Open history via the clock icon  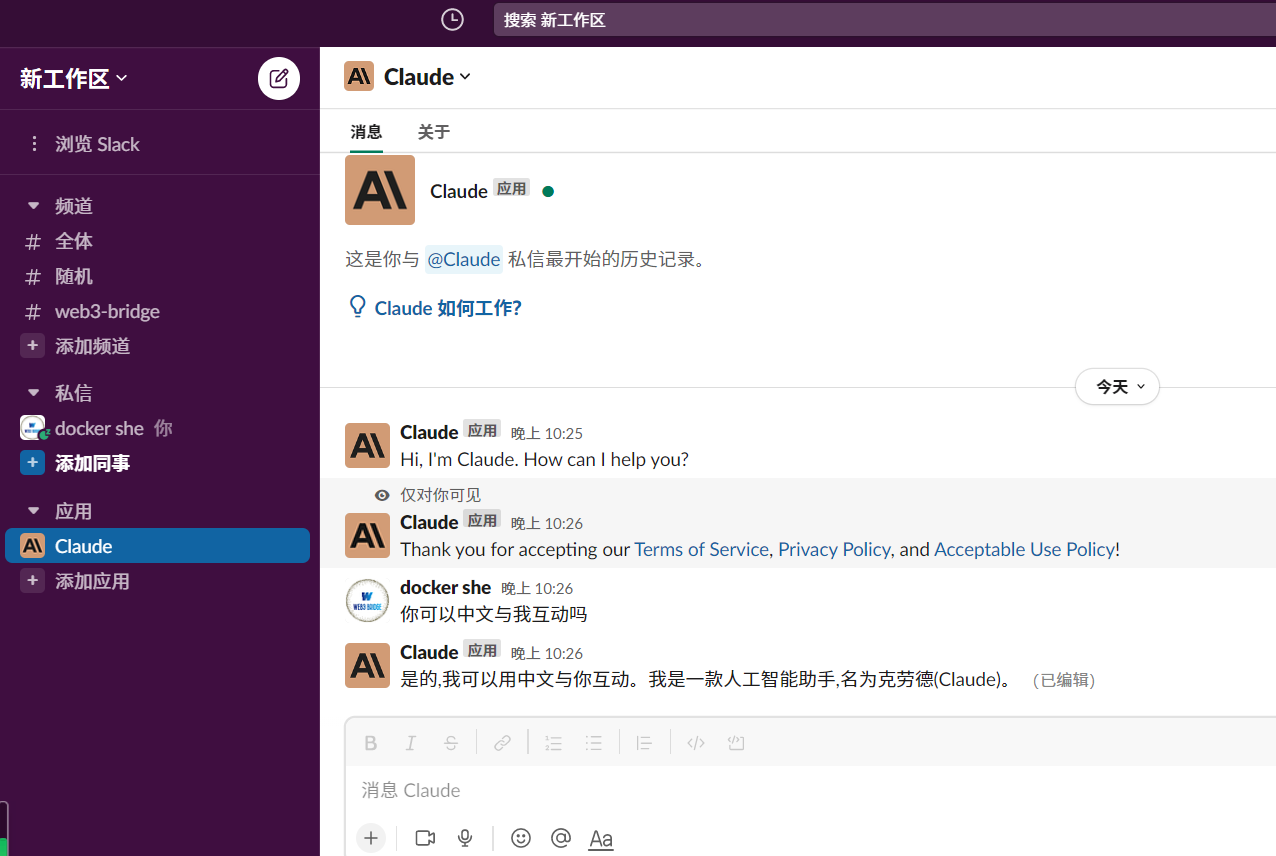(452, 19)
